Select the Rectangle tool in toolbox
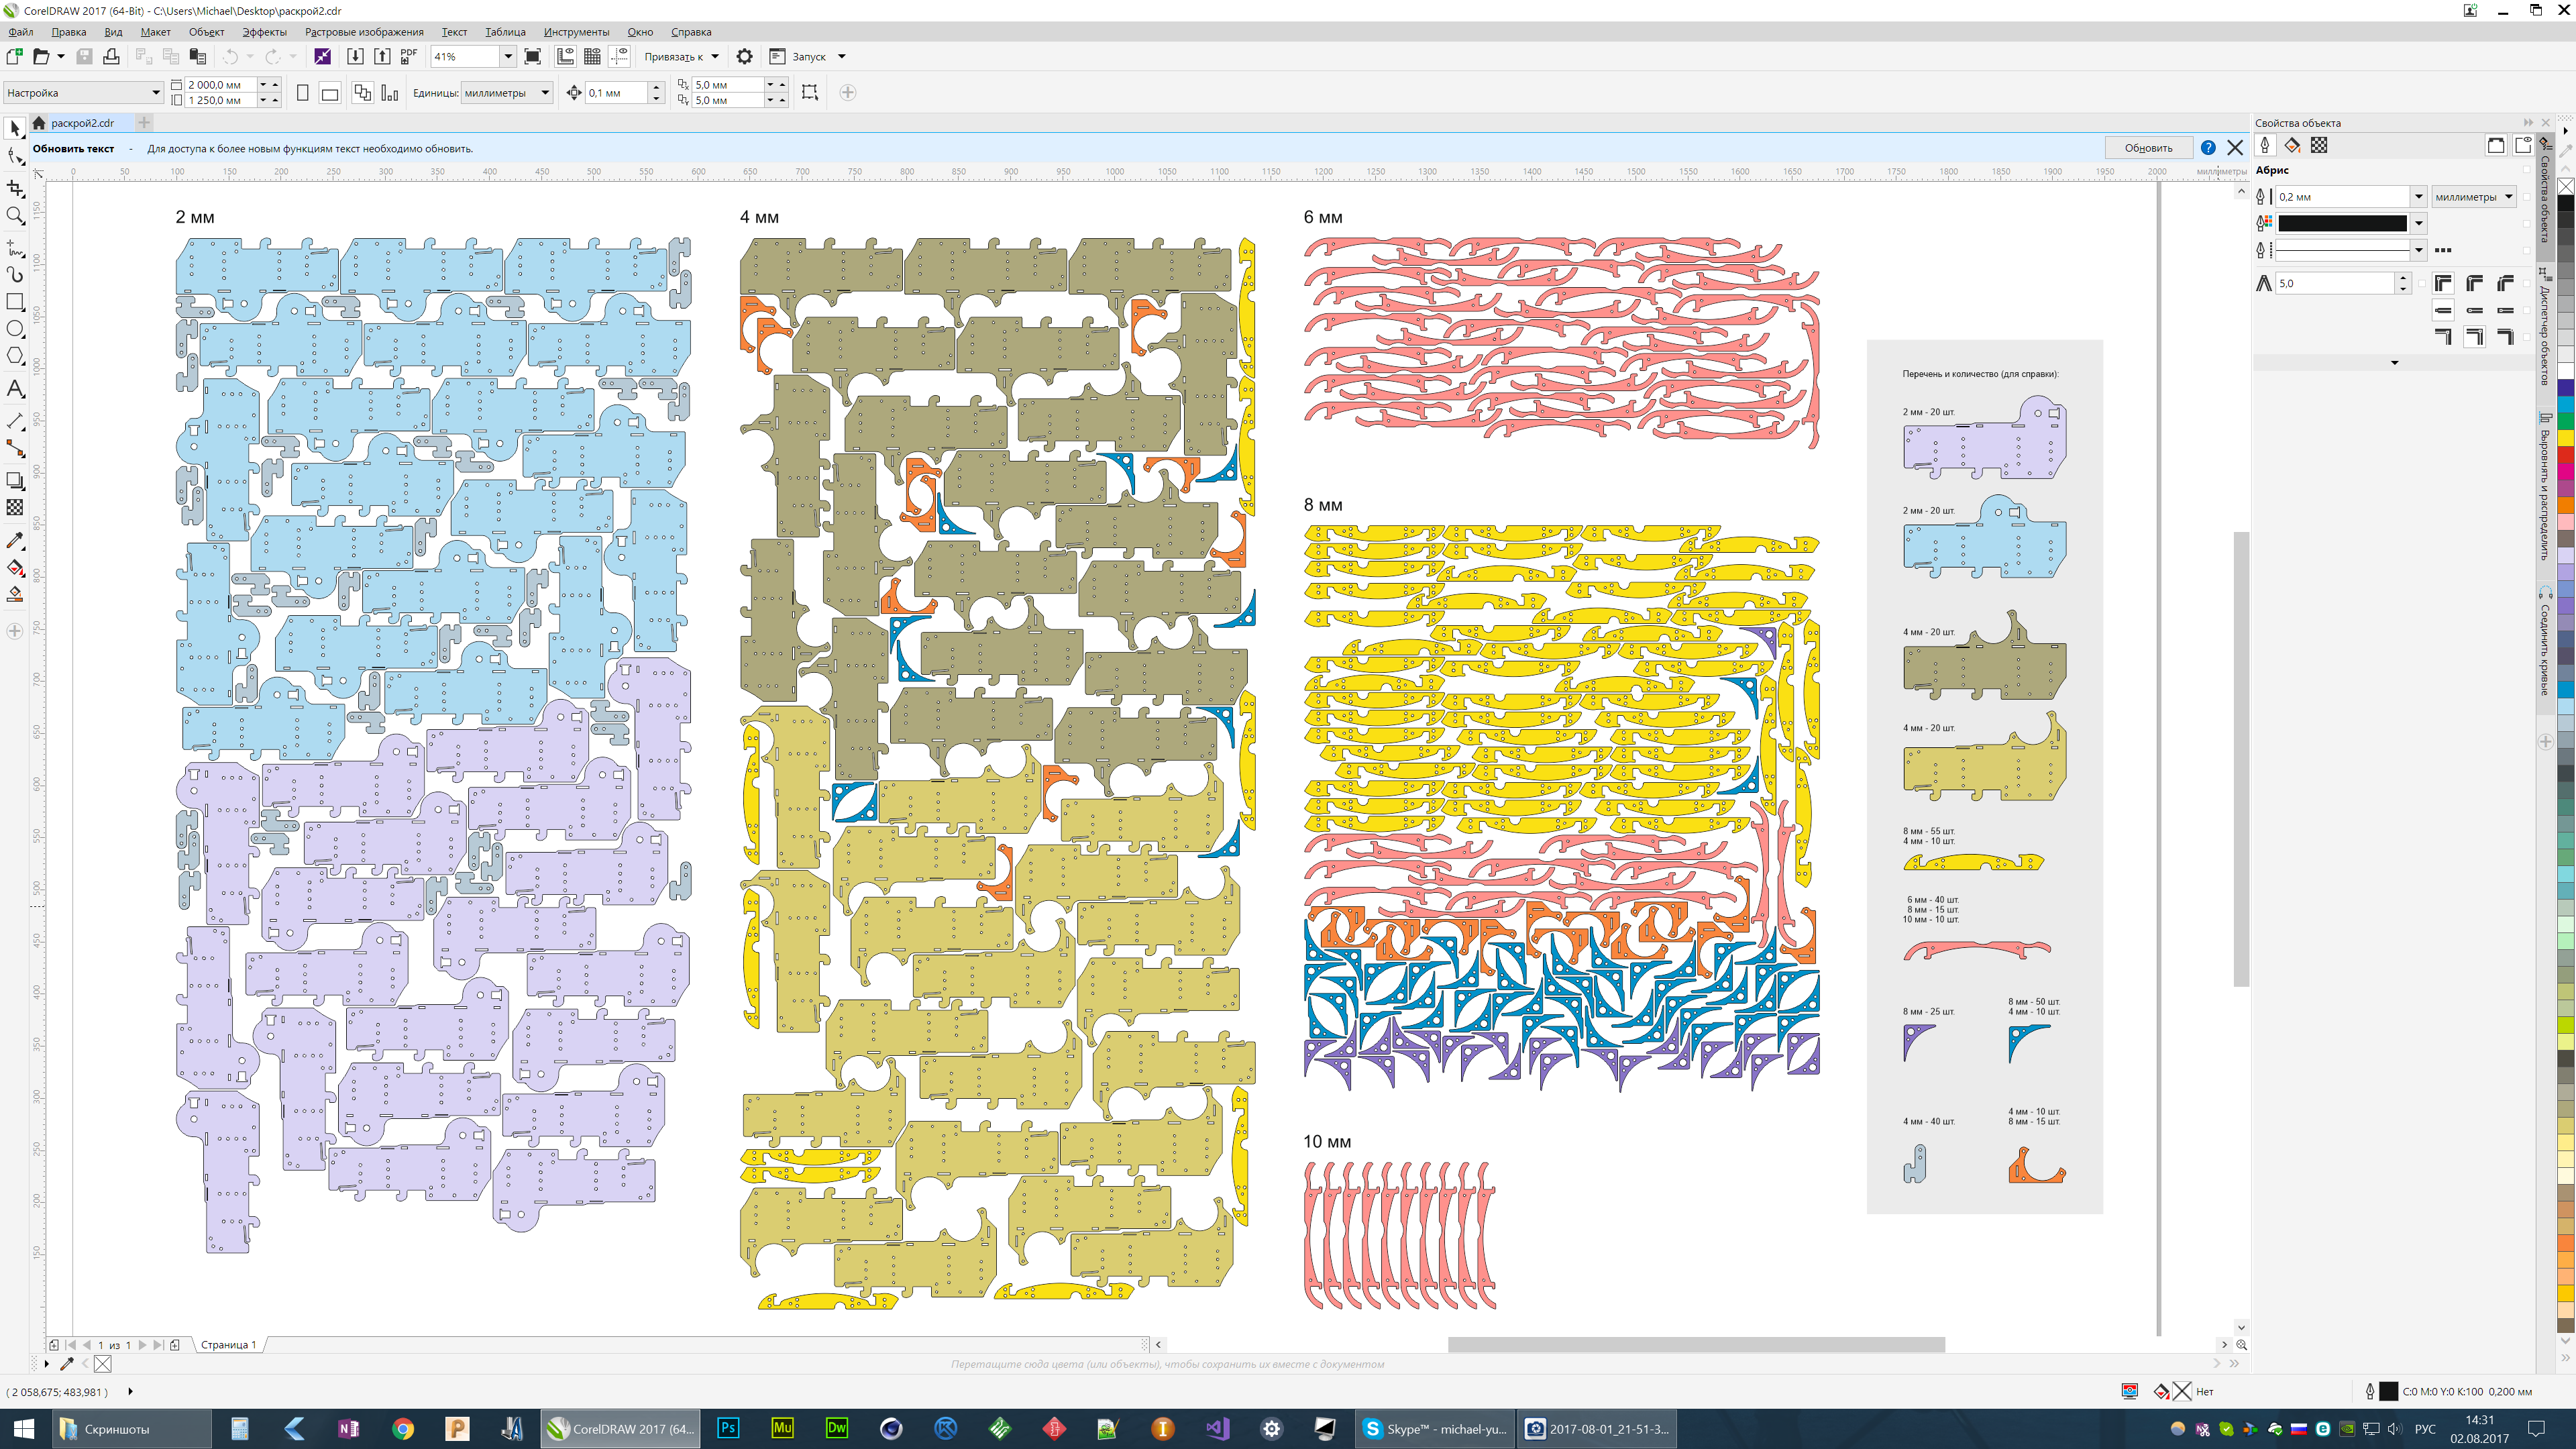This screenshot has width=2576, height=1449. pos(15,302)
